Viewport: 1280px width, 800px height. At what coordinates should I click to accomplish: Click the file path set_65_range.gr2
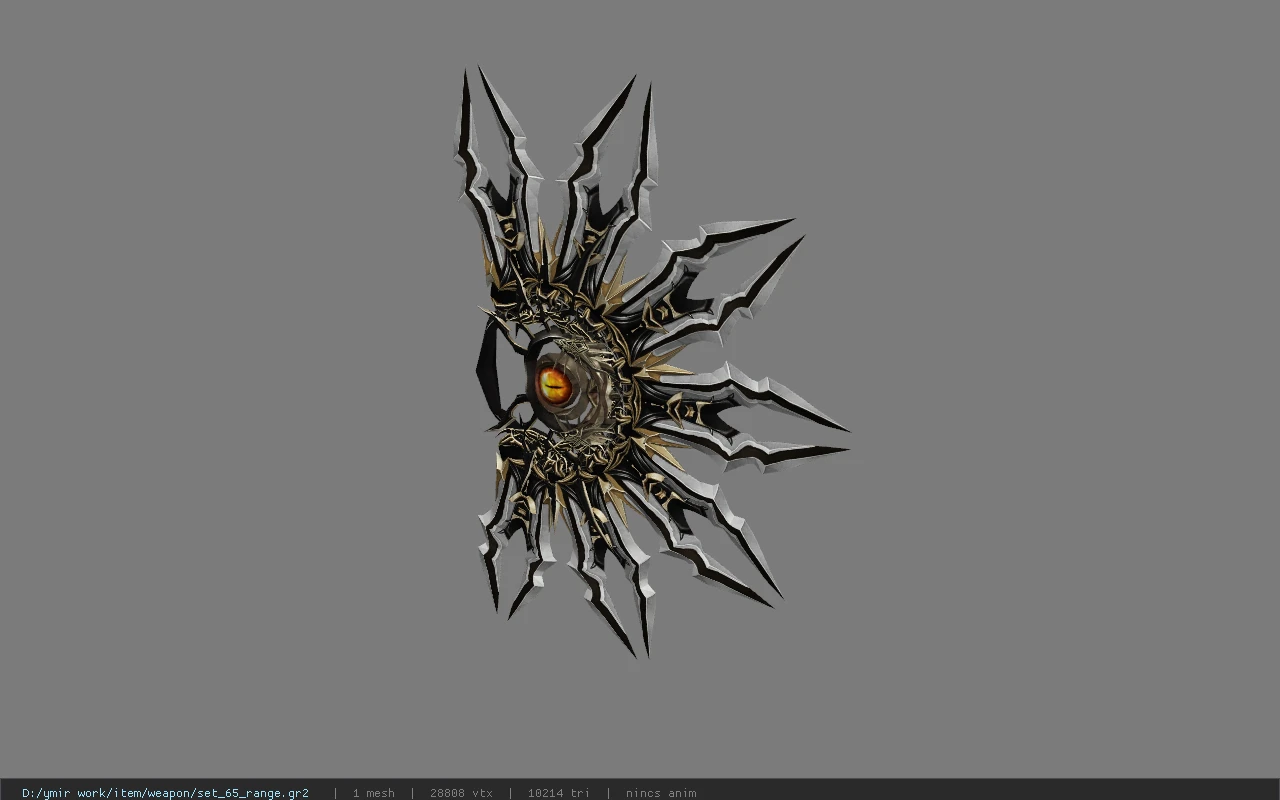coord(165,793)
